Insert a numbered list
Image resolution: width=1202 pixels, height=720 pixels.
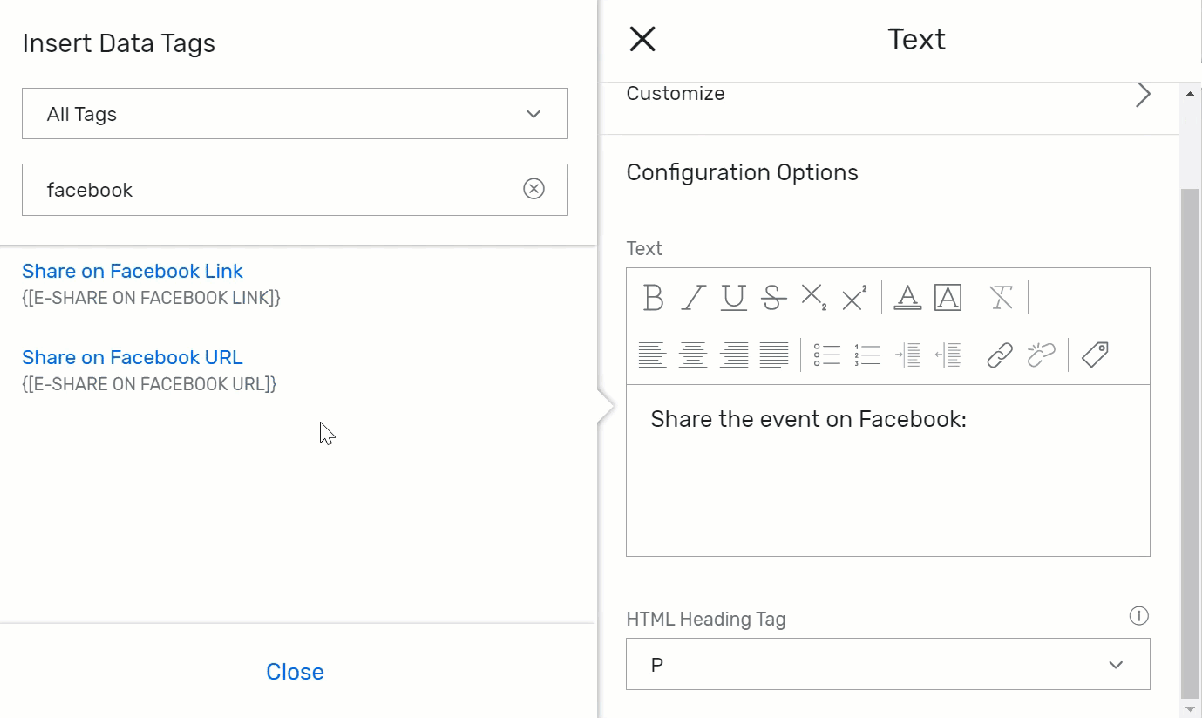point(866,354)
